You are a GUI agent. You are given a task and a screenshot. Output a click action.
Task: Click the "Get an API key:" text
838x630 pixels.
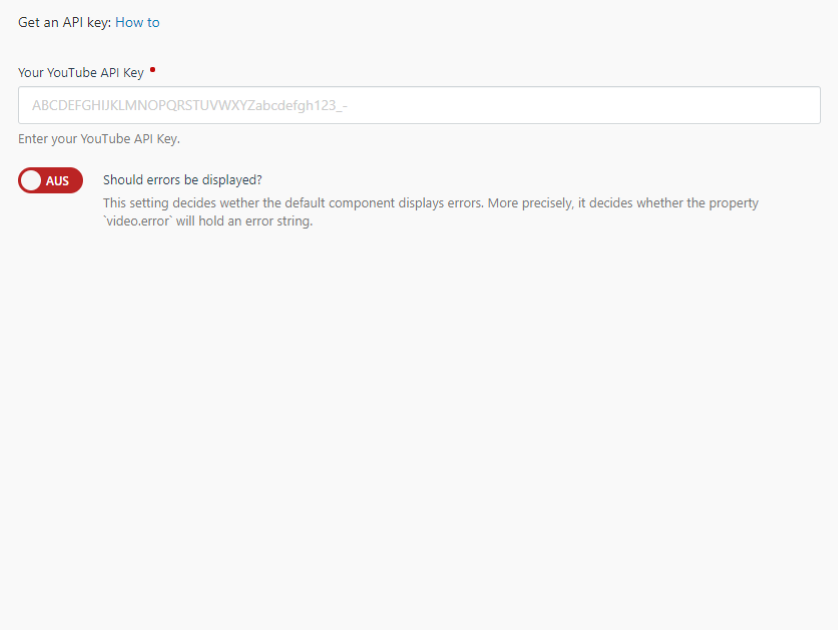[x=65, y=22]
